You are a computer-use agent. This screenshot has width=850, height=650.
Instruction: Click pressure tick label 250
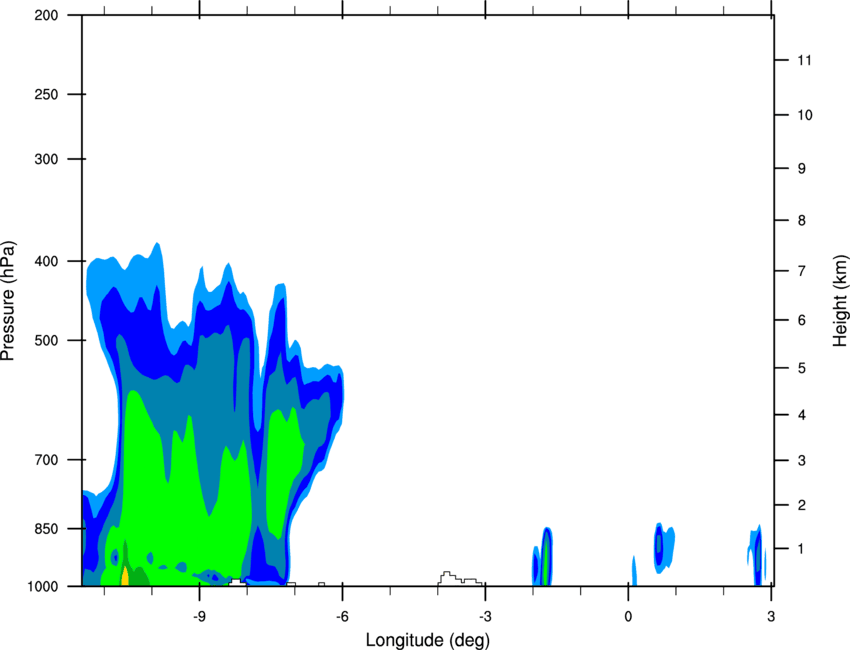[x=46, y=94]
